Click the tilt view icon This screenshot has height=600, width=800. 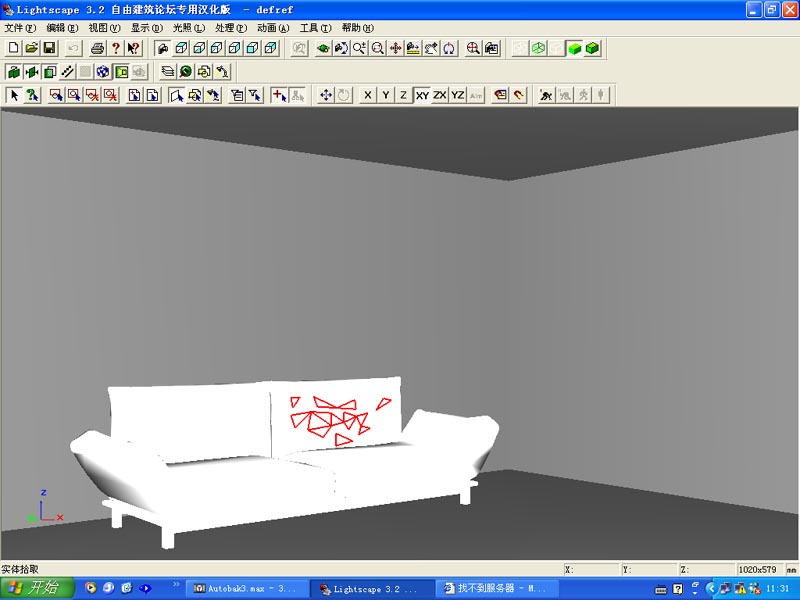point(431,48)
